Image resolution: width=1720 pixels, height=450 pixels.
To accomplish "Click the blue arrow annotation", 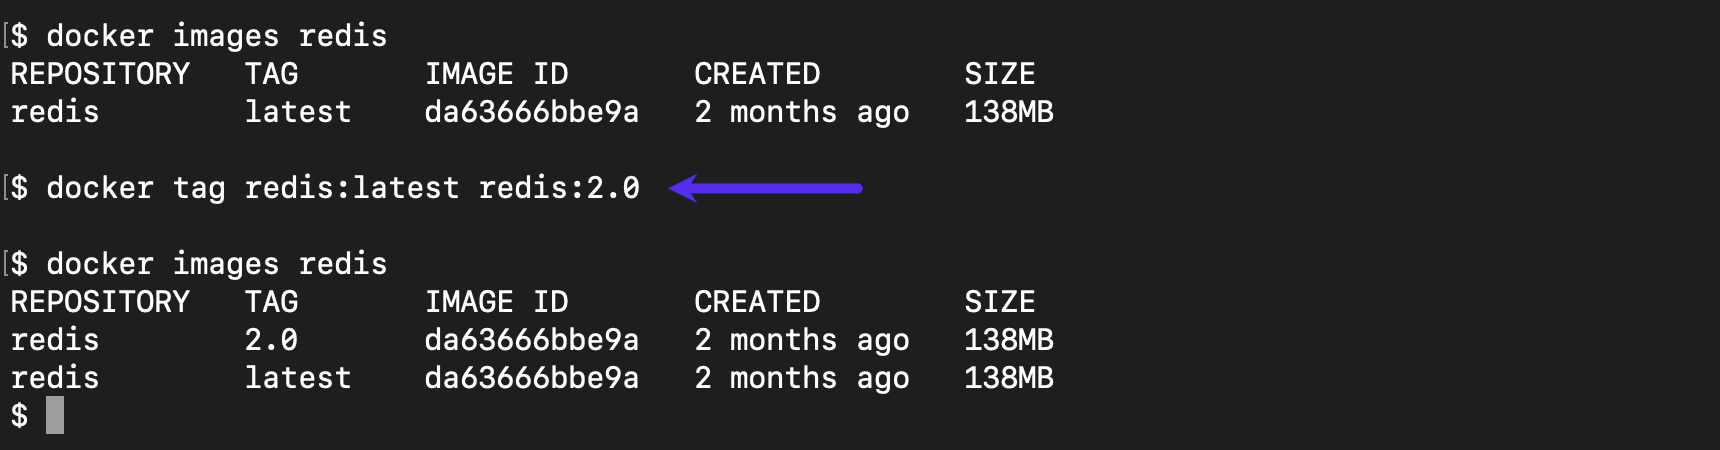I will [766, 188].
